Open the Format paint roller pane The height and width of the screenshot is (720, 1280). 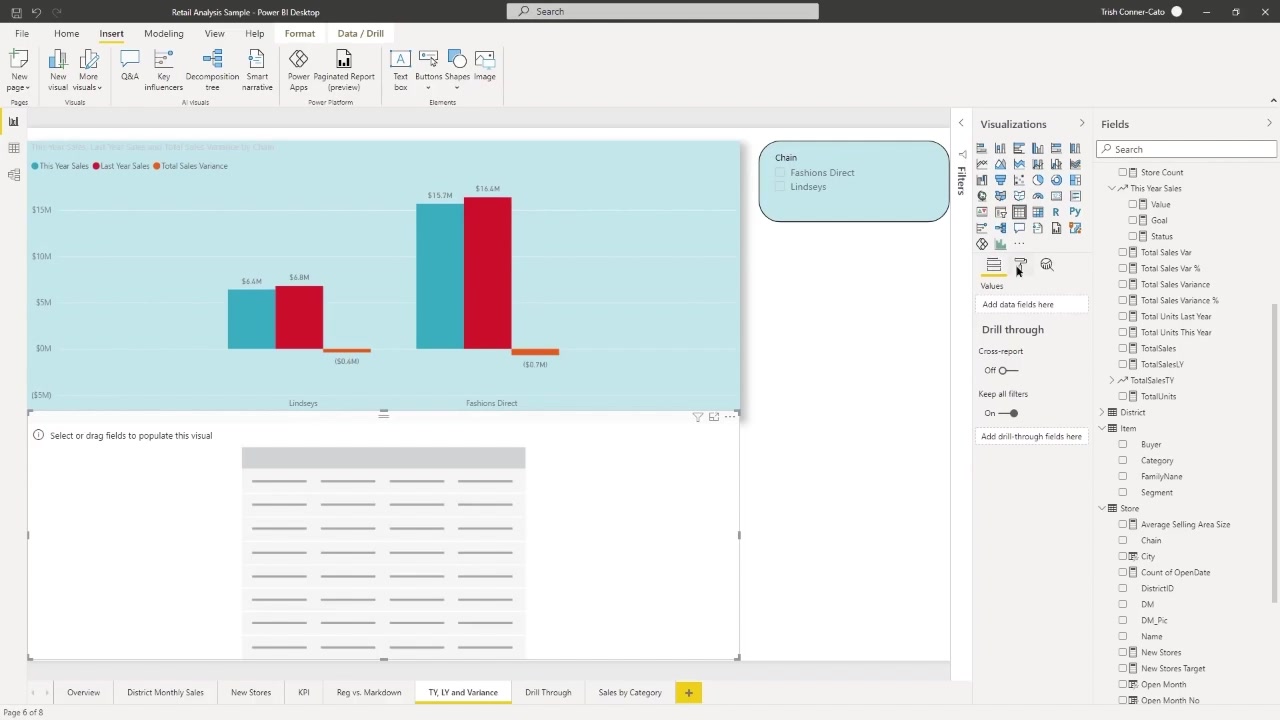coord(1020,265)
